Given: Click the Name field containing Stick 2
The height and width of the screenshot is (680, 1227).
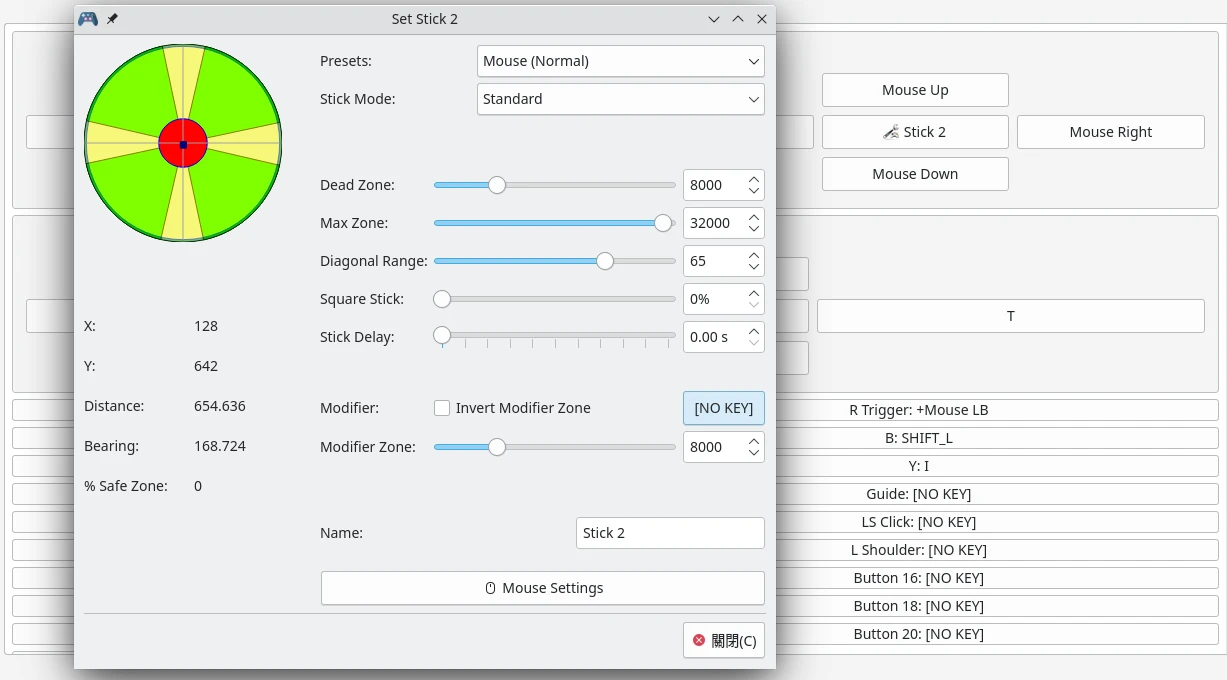Looking at the screenshot, I should 670,533.
